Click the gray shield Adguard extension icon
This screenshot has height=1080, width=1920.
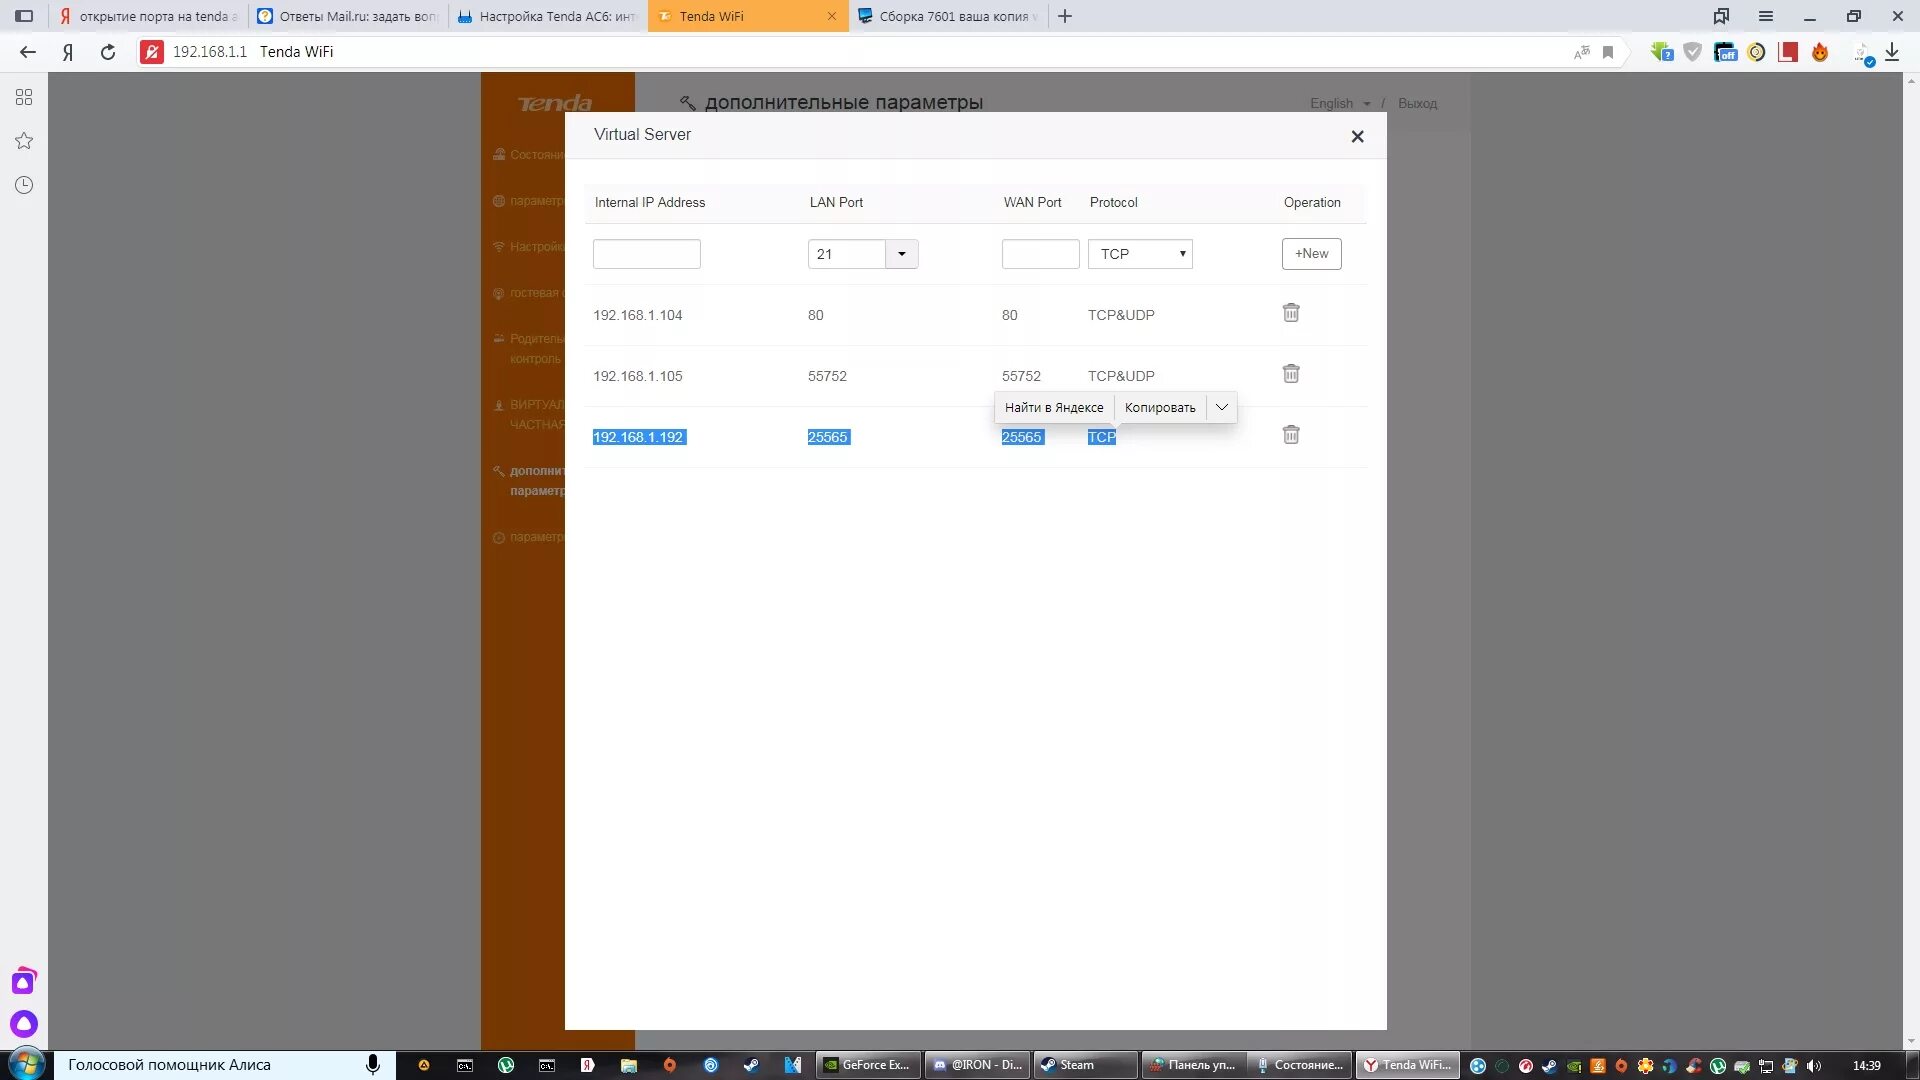pos(1693,52)
